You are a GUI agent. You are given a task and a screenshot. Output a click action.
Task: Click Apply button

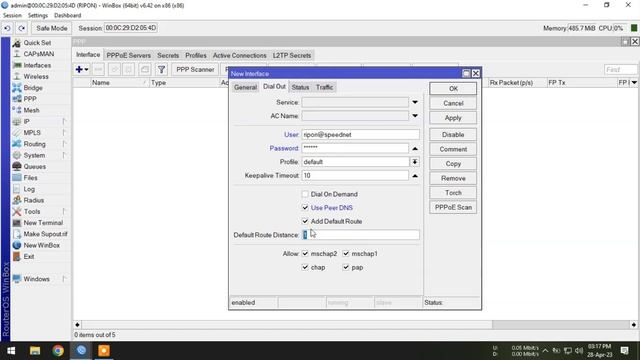[453, 118]
